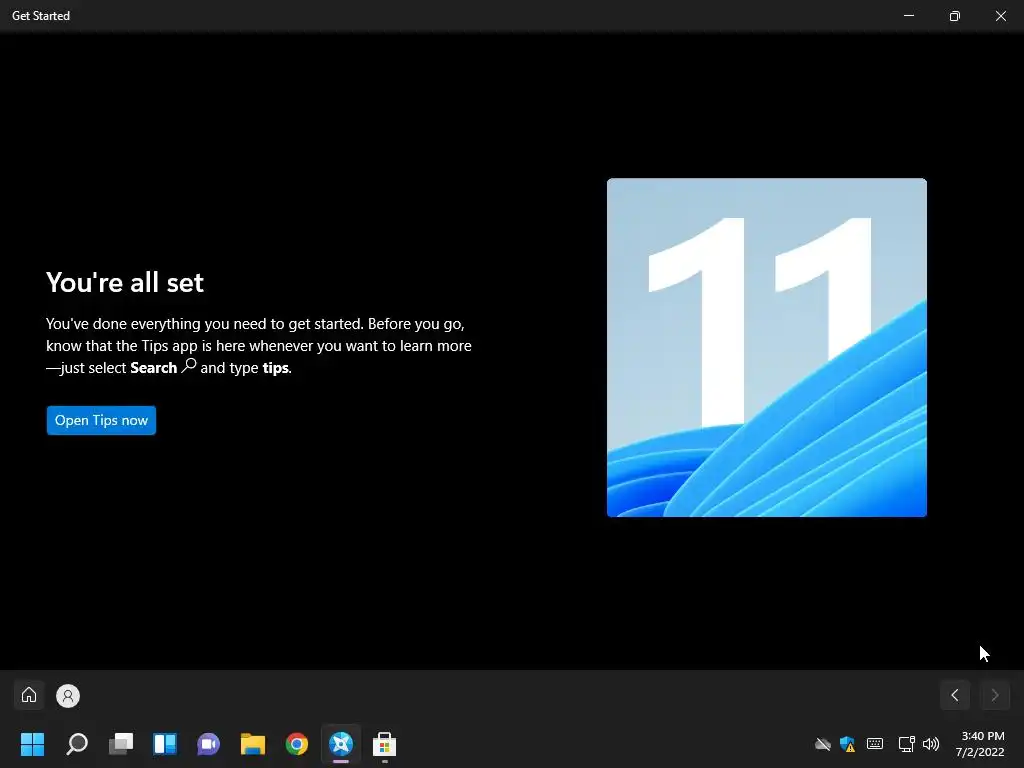Open the Widgets taskbar icon
This screenshot has height=768, width=1024.
[165, 744]
